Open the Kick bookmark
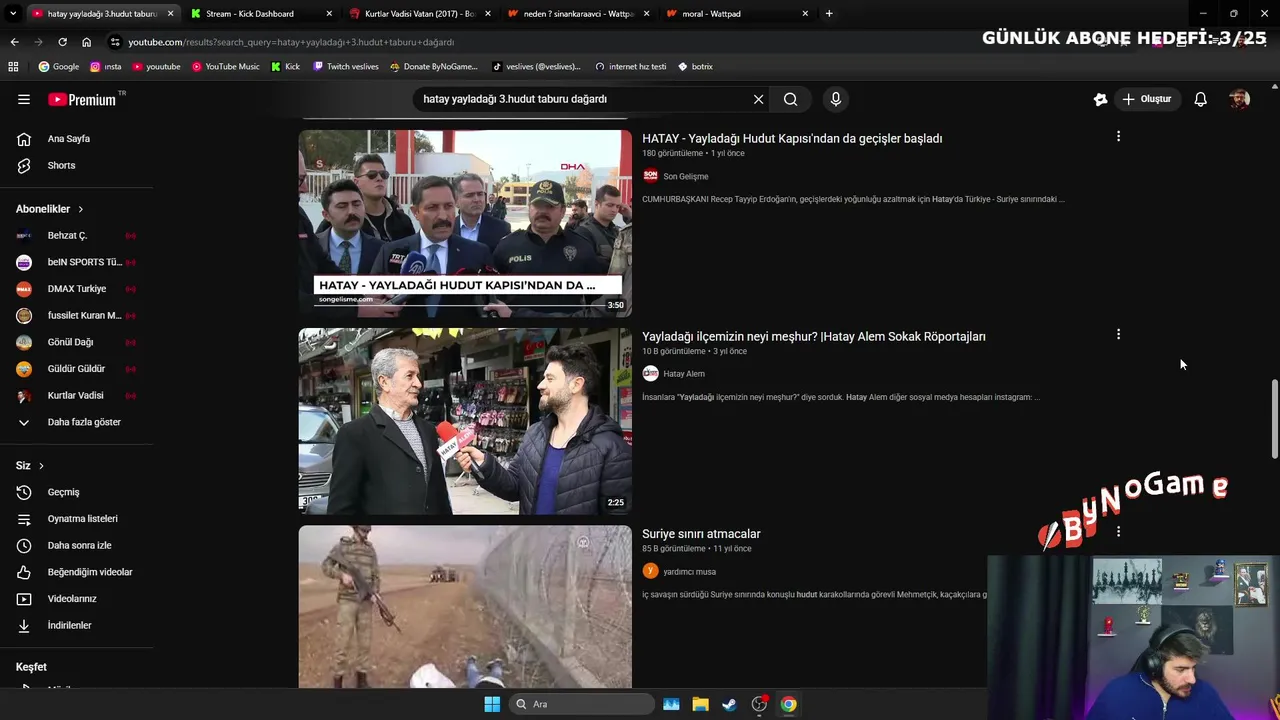The height and width of the screenshot is (720, 1280). (285, 66)
